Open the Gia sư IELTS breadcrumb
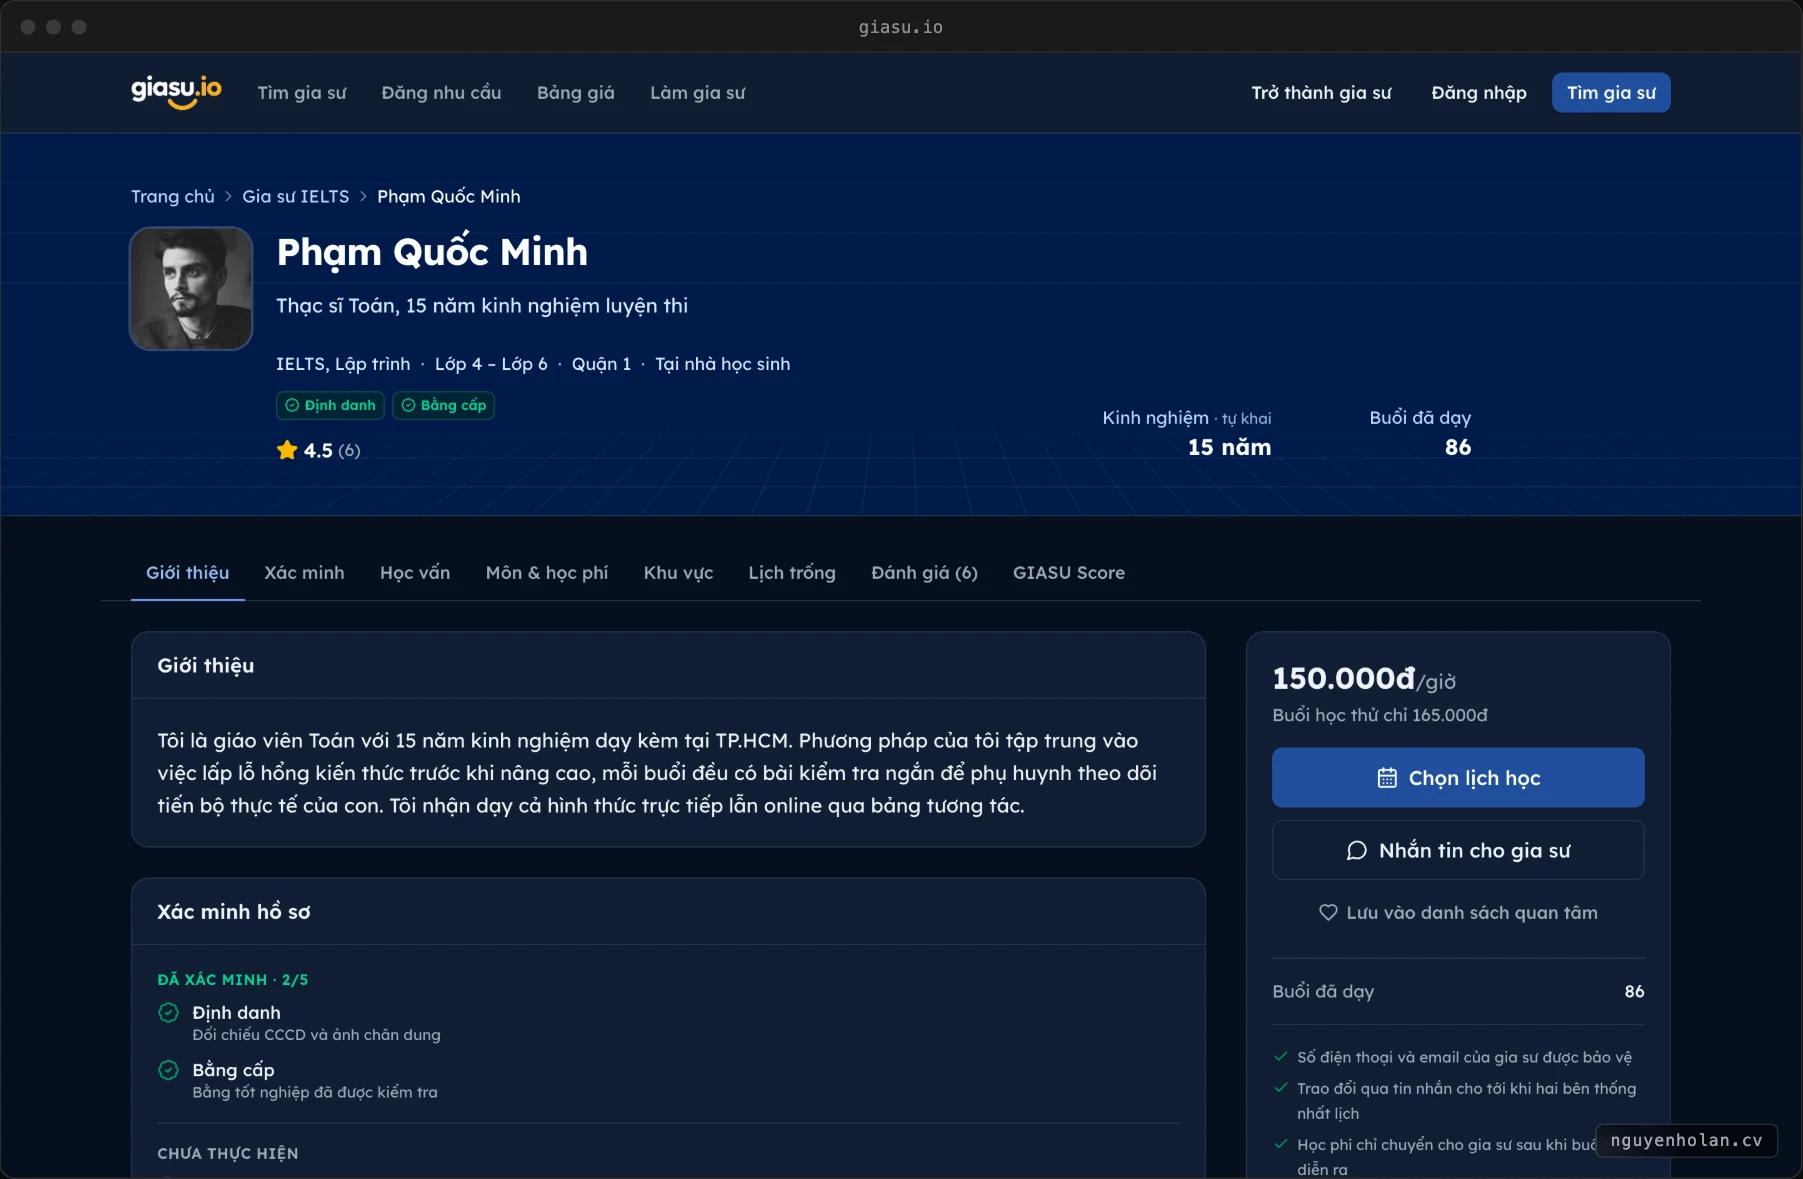Image resolution: width=1803 pixels, height=1179 pixels. (296, 196)
